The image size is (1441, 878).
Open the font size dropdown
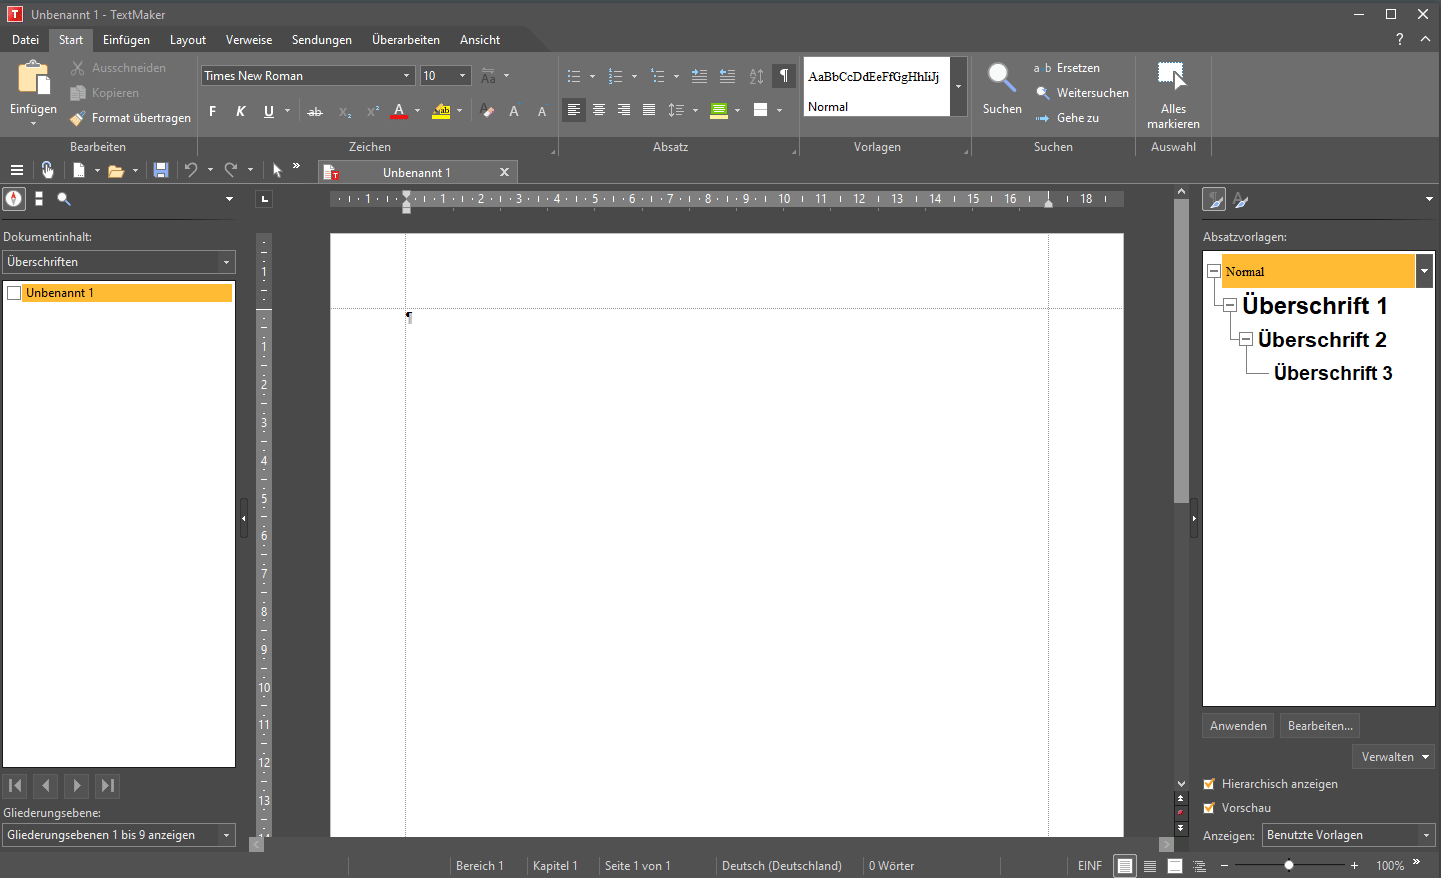(x=463, y=76)
